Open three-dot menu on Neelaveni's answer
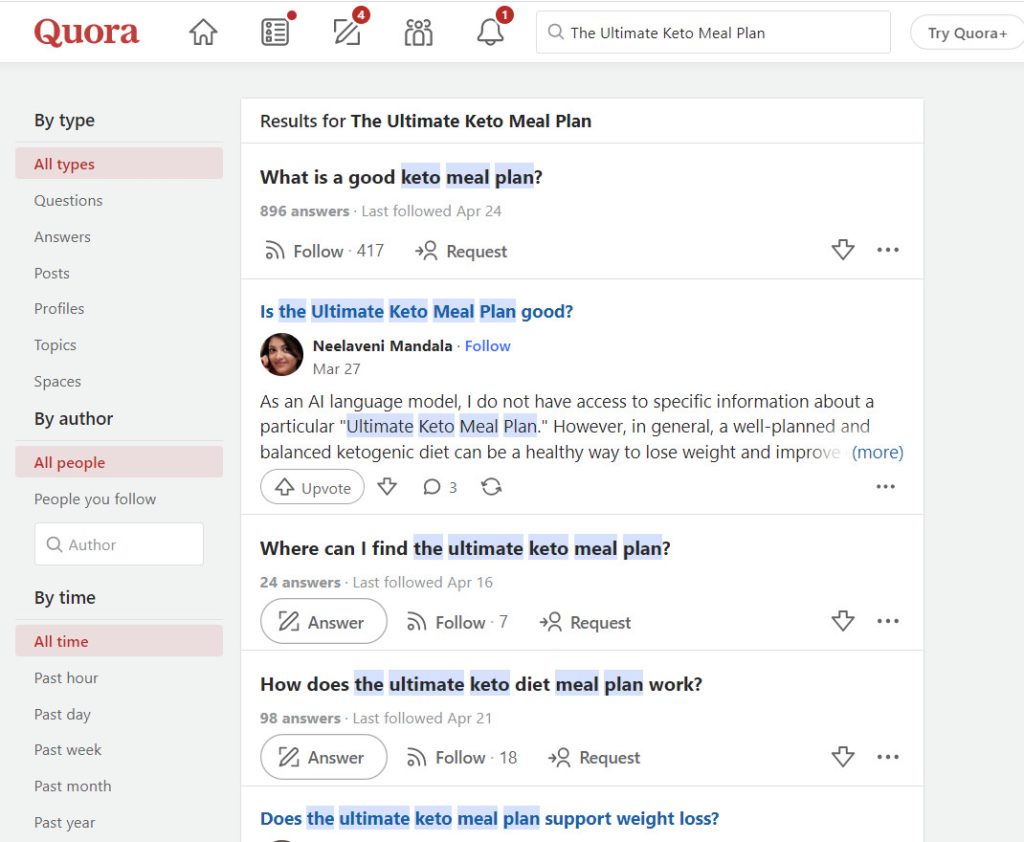 pos(885,487)
